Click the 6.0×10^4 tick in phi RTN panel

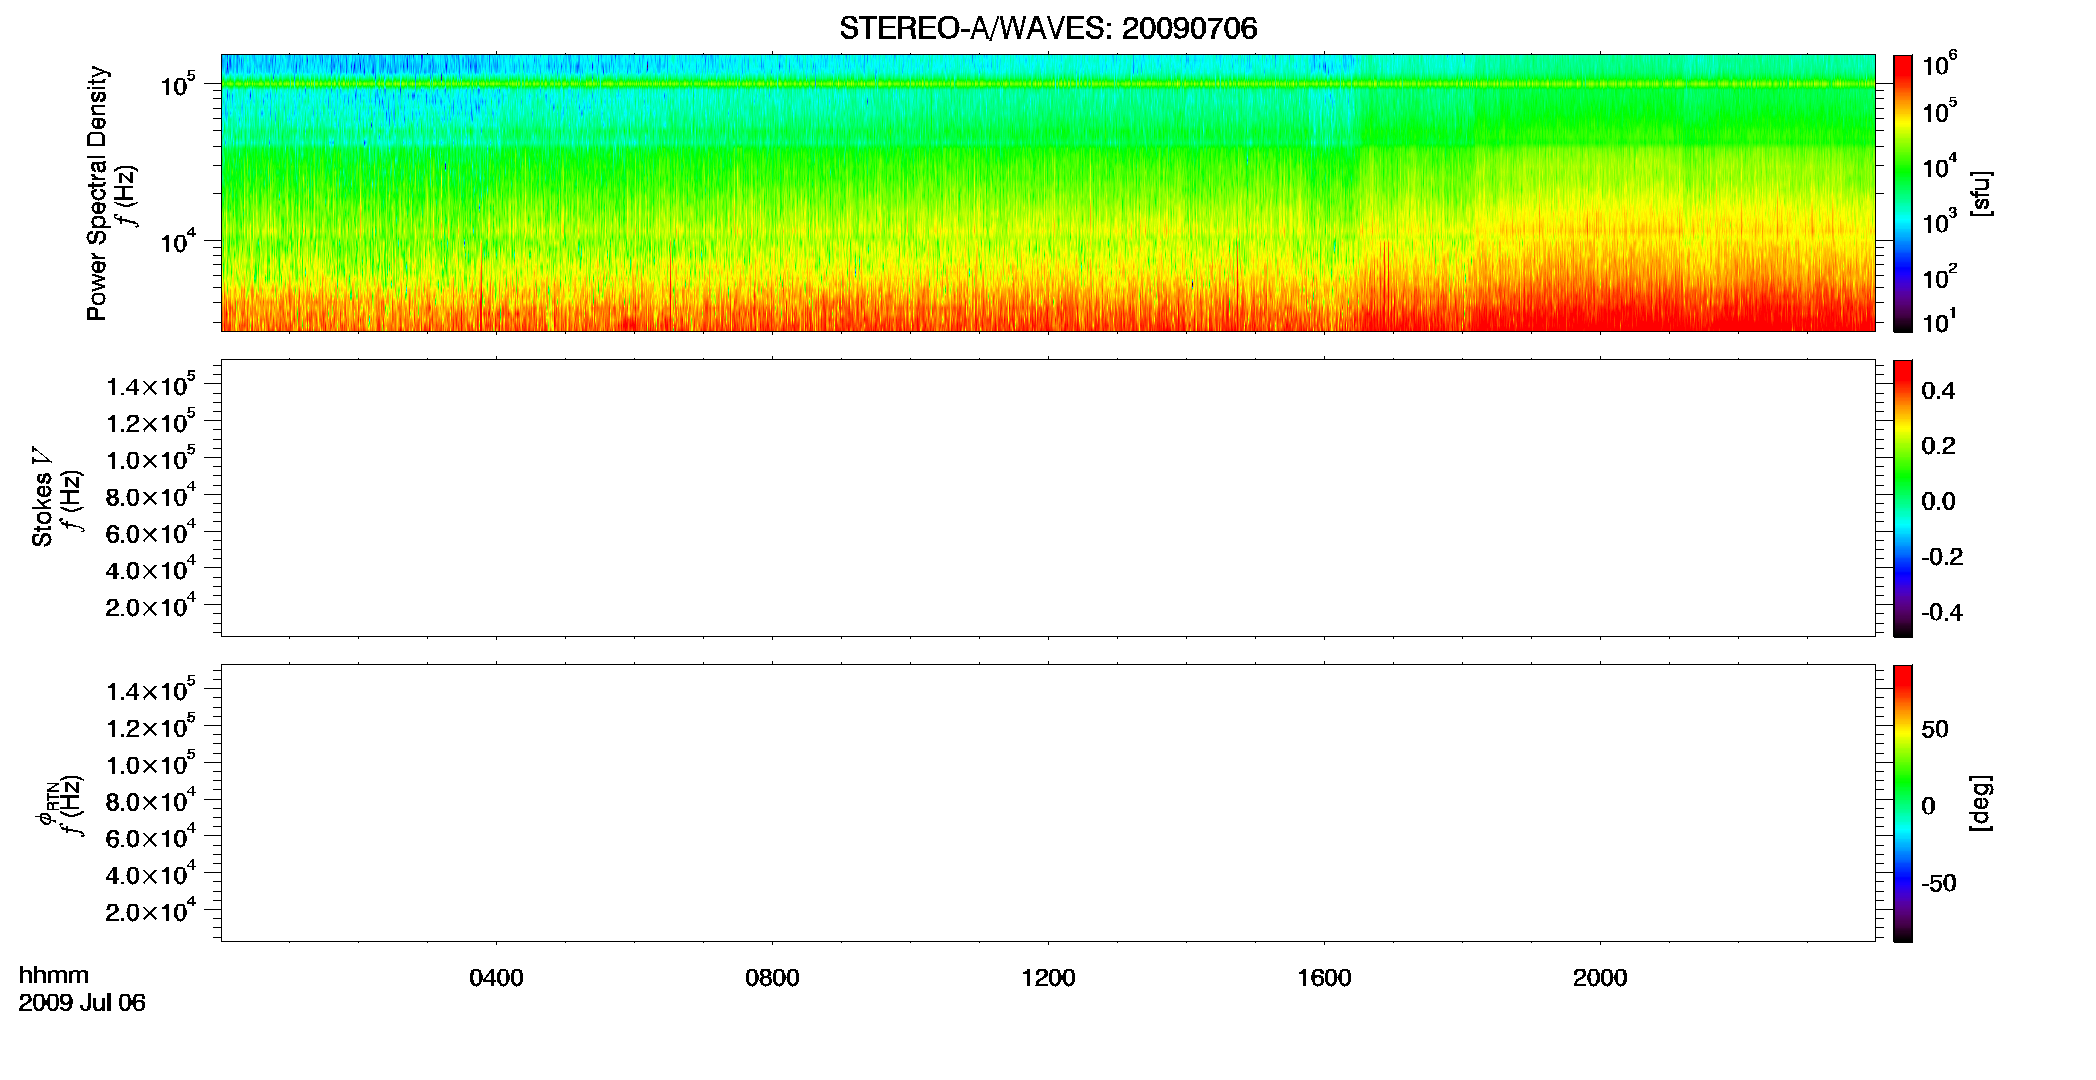[x=151, y=838]
